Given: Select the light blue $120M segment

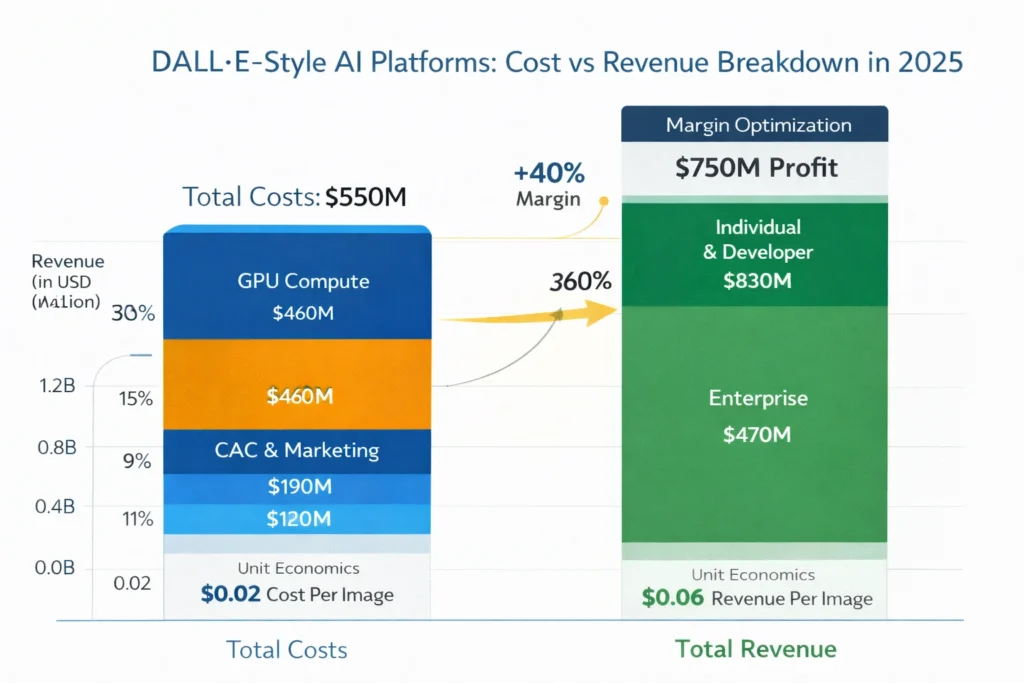Looking at the screenshot, I should click(x=296, y=519).
